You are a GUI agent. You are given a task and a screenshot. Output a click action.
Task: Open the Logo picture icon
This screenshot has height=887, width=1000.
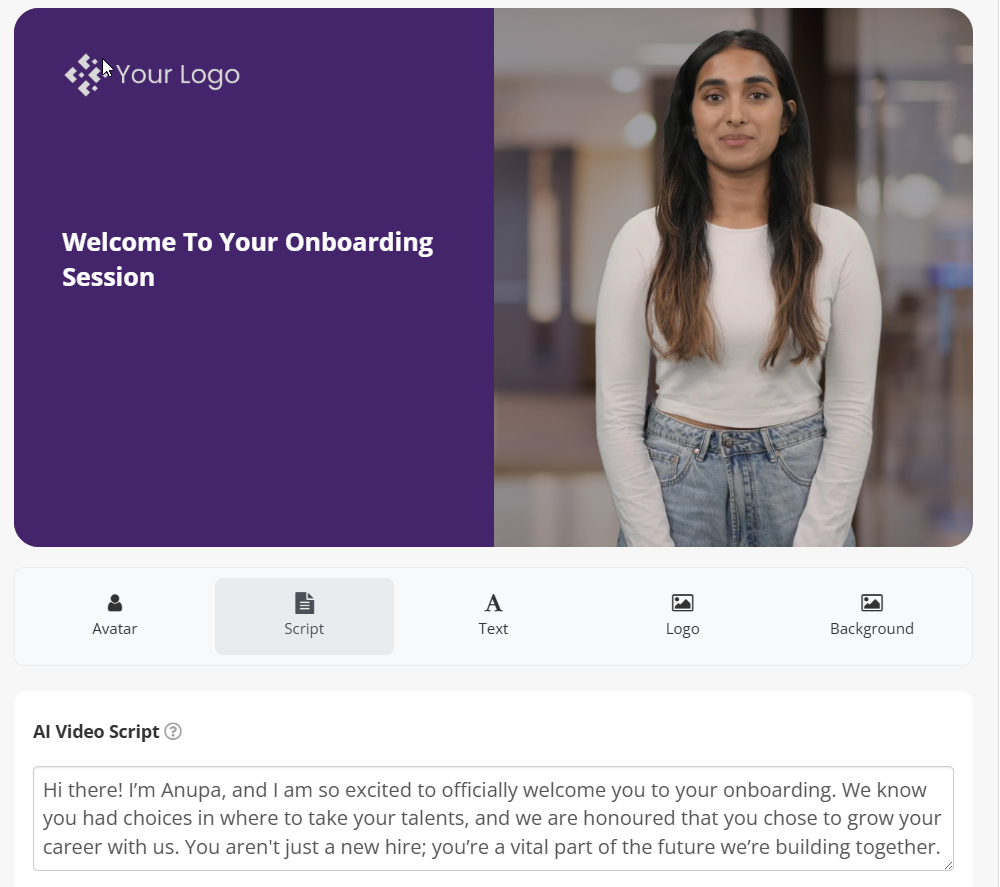point(682,603)
